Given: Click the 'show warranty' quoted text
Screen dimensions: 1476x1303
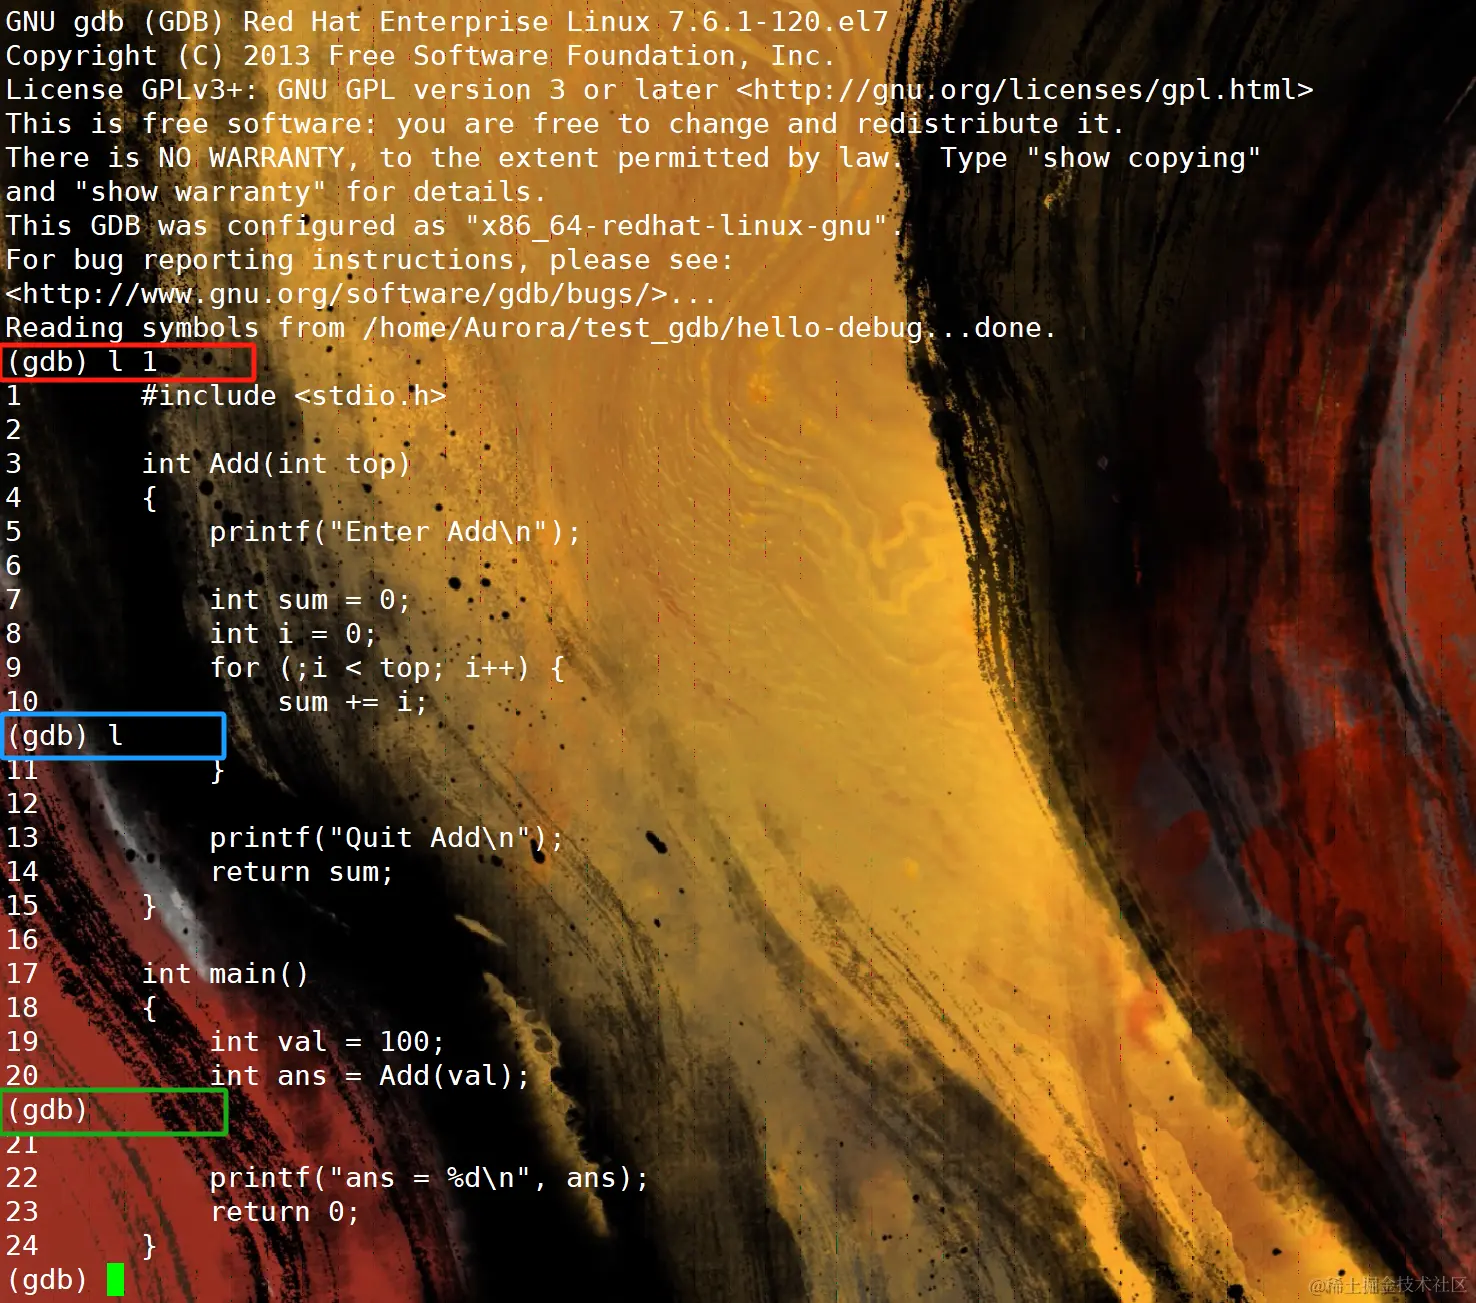Looking at the screenshot, I should (x=200, y=192).
